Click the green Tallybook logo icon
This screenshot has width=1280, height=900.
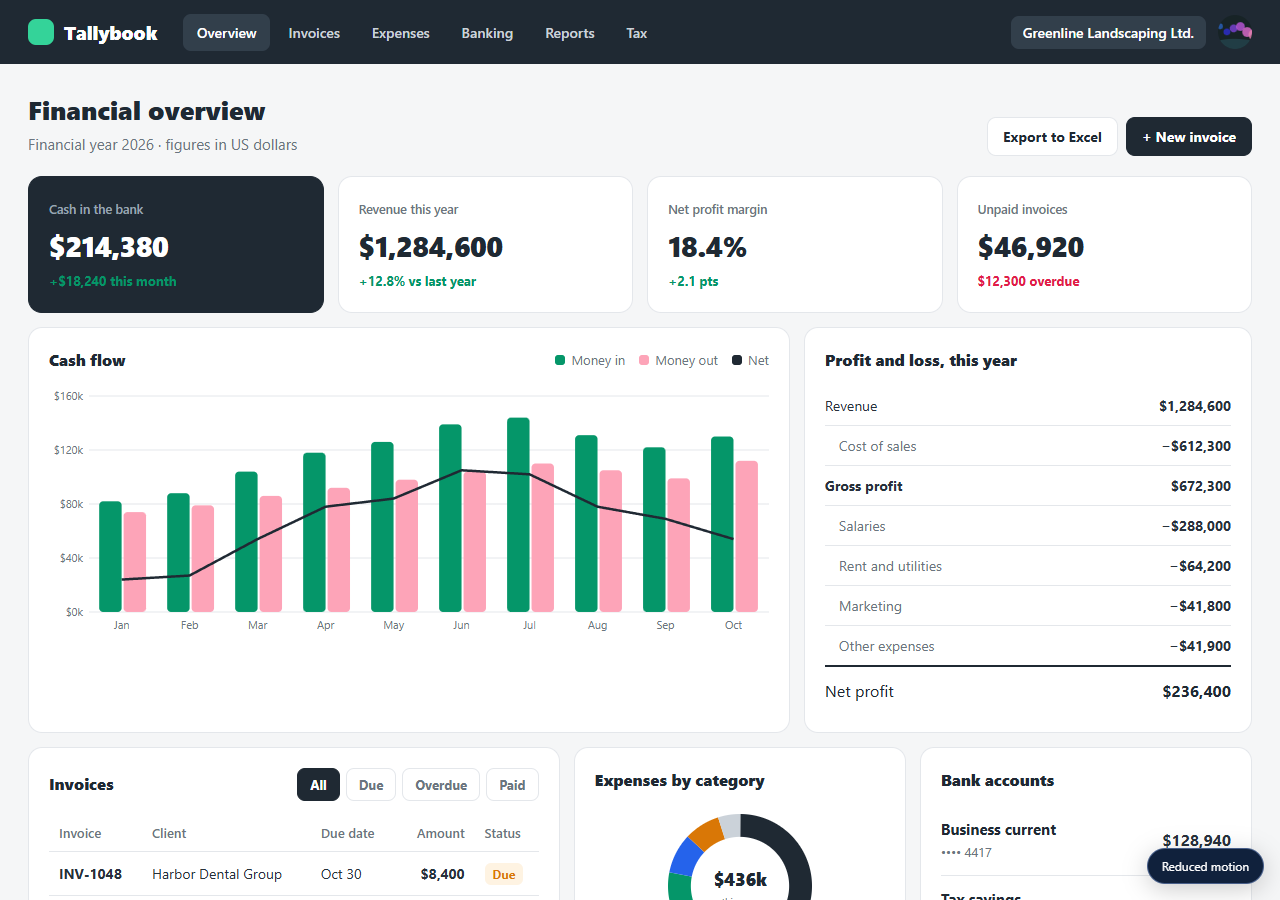tap(41, 32)
